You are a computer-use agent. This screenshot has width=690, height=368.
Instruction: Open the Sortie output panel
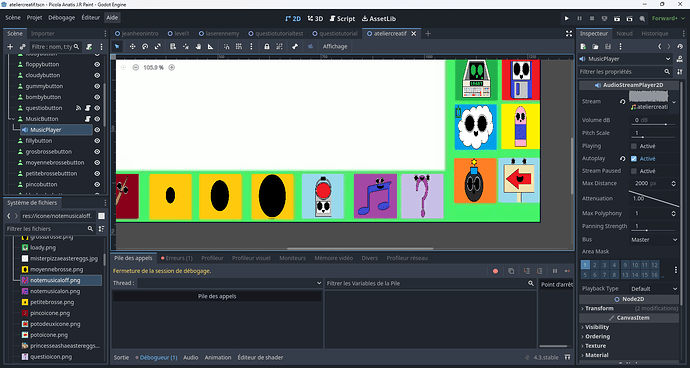[x=121, y=357]
